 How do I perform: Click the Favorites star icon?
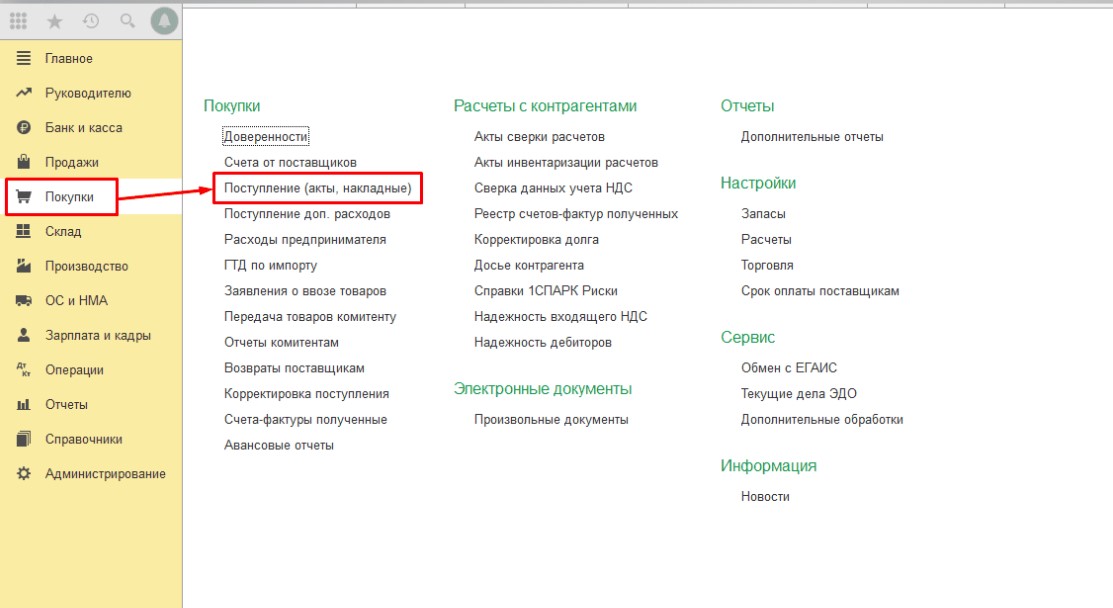point(55,20)
